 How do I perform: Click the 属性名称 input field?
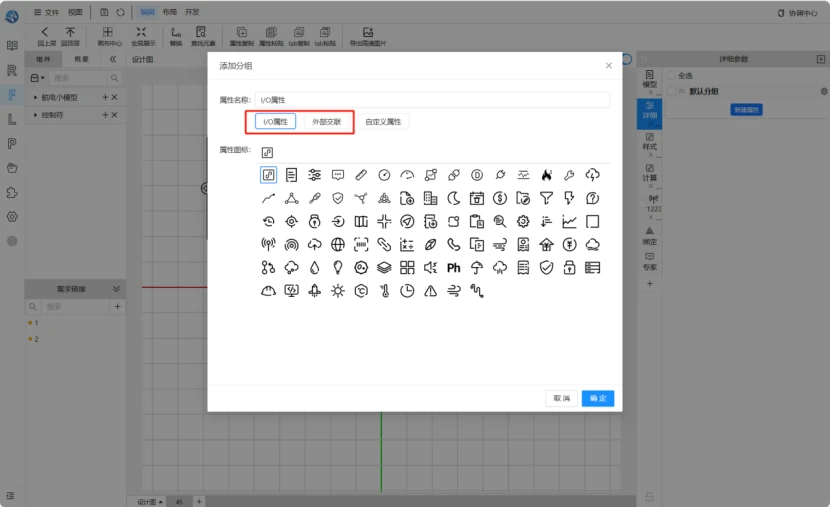click(x=432, y=100)
